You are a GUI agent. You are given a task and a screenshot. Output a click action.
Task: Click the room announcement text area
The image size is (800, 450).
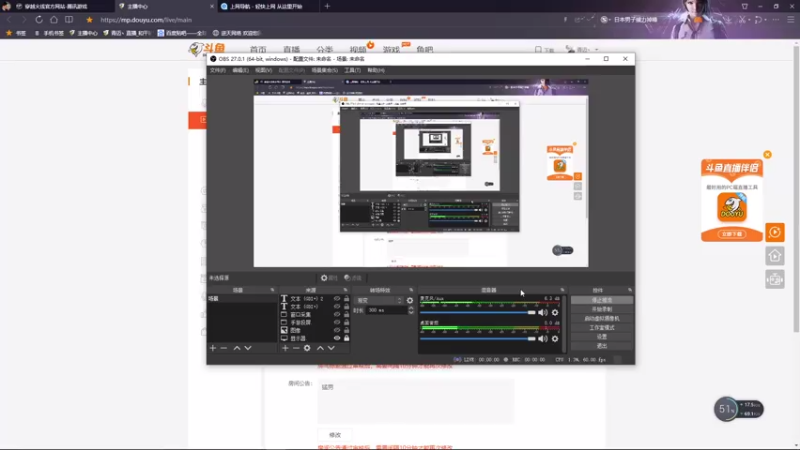[416, 402]
